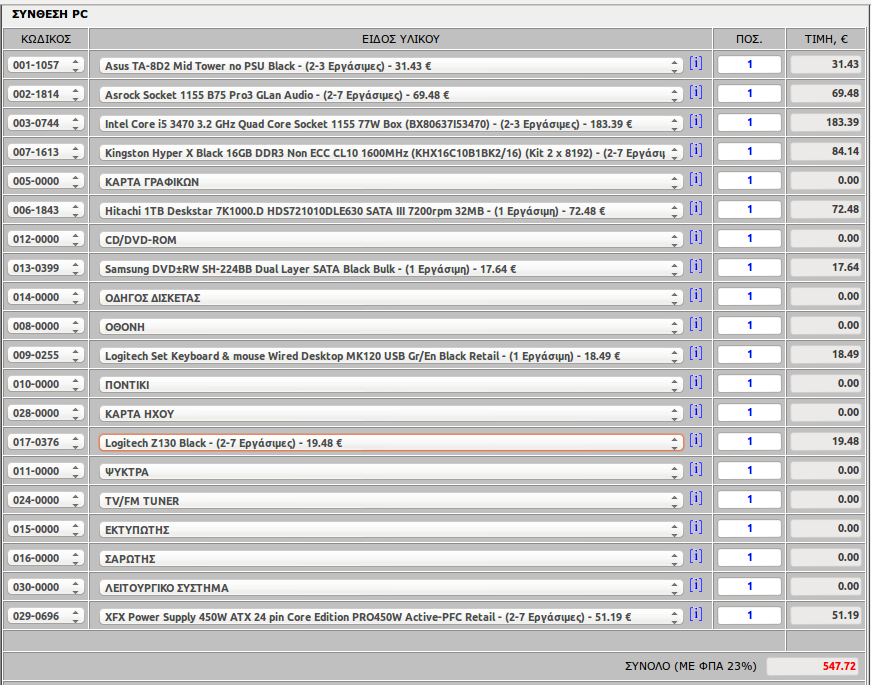Click info icon in ΟΘΟΝΗ row

[695, 324]
